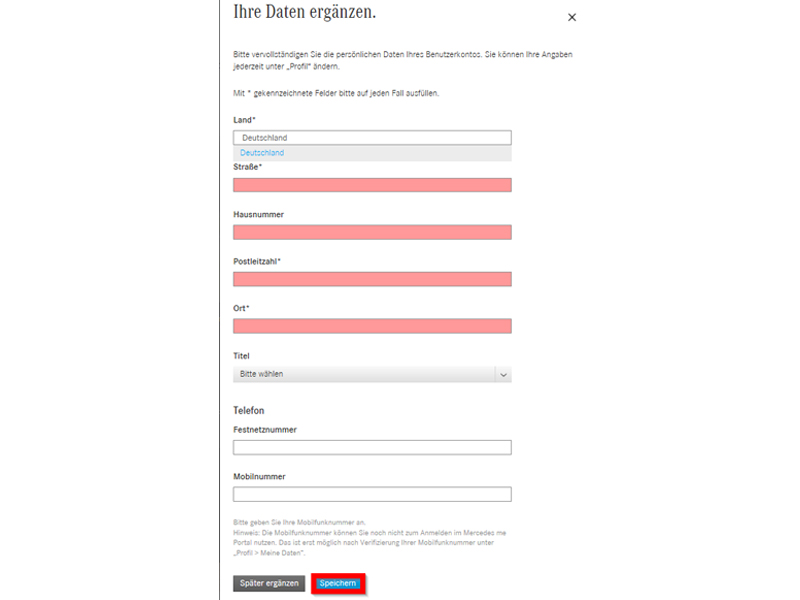Click into the Ort input field
Screen dimensions: 800x600
pyautogui.click(x=372, y=326)
